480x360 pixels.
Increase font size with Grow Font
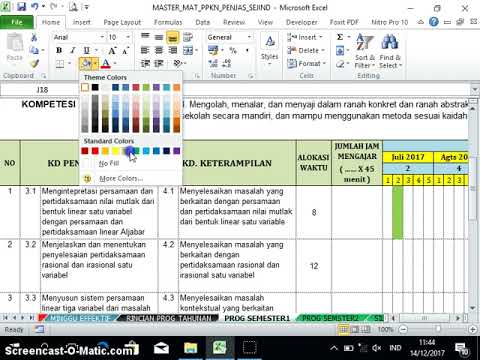(x=112, y=50)
